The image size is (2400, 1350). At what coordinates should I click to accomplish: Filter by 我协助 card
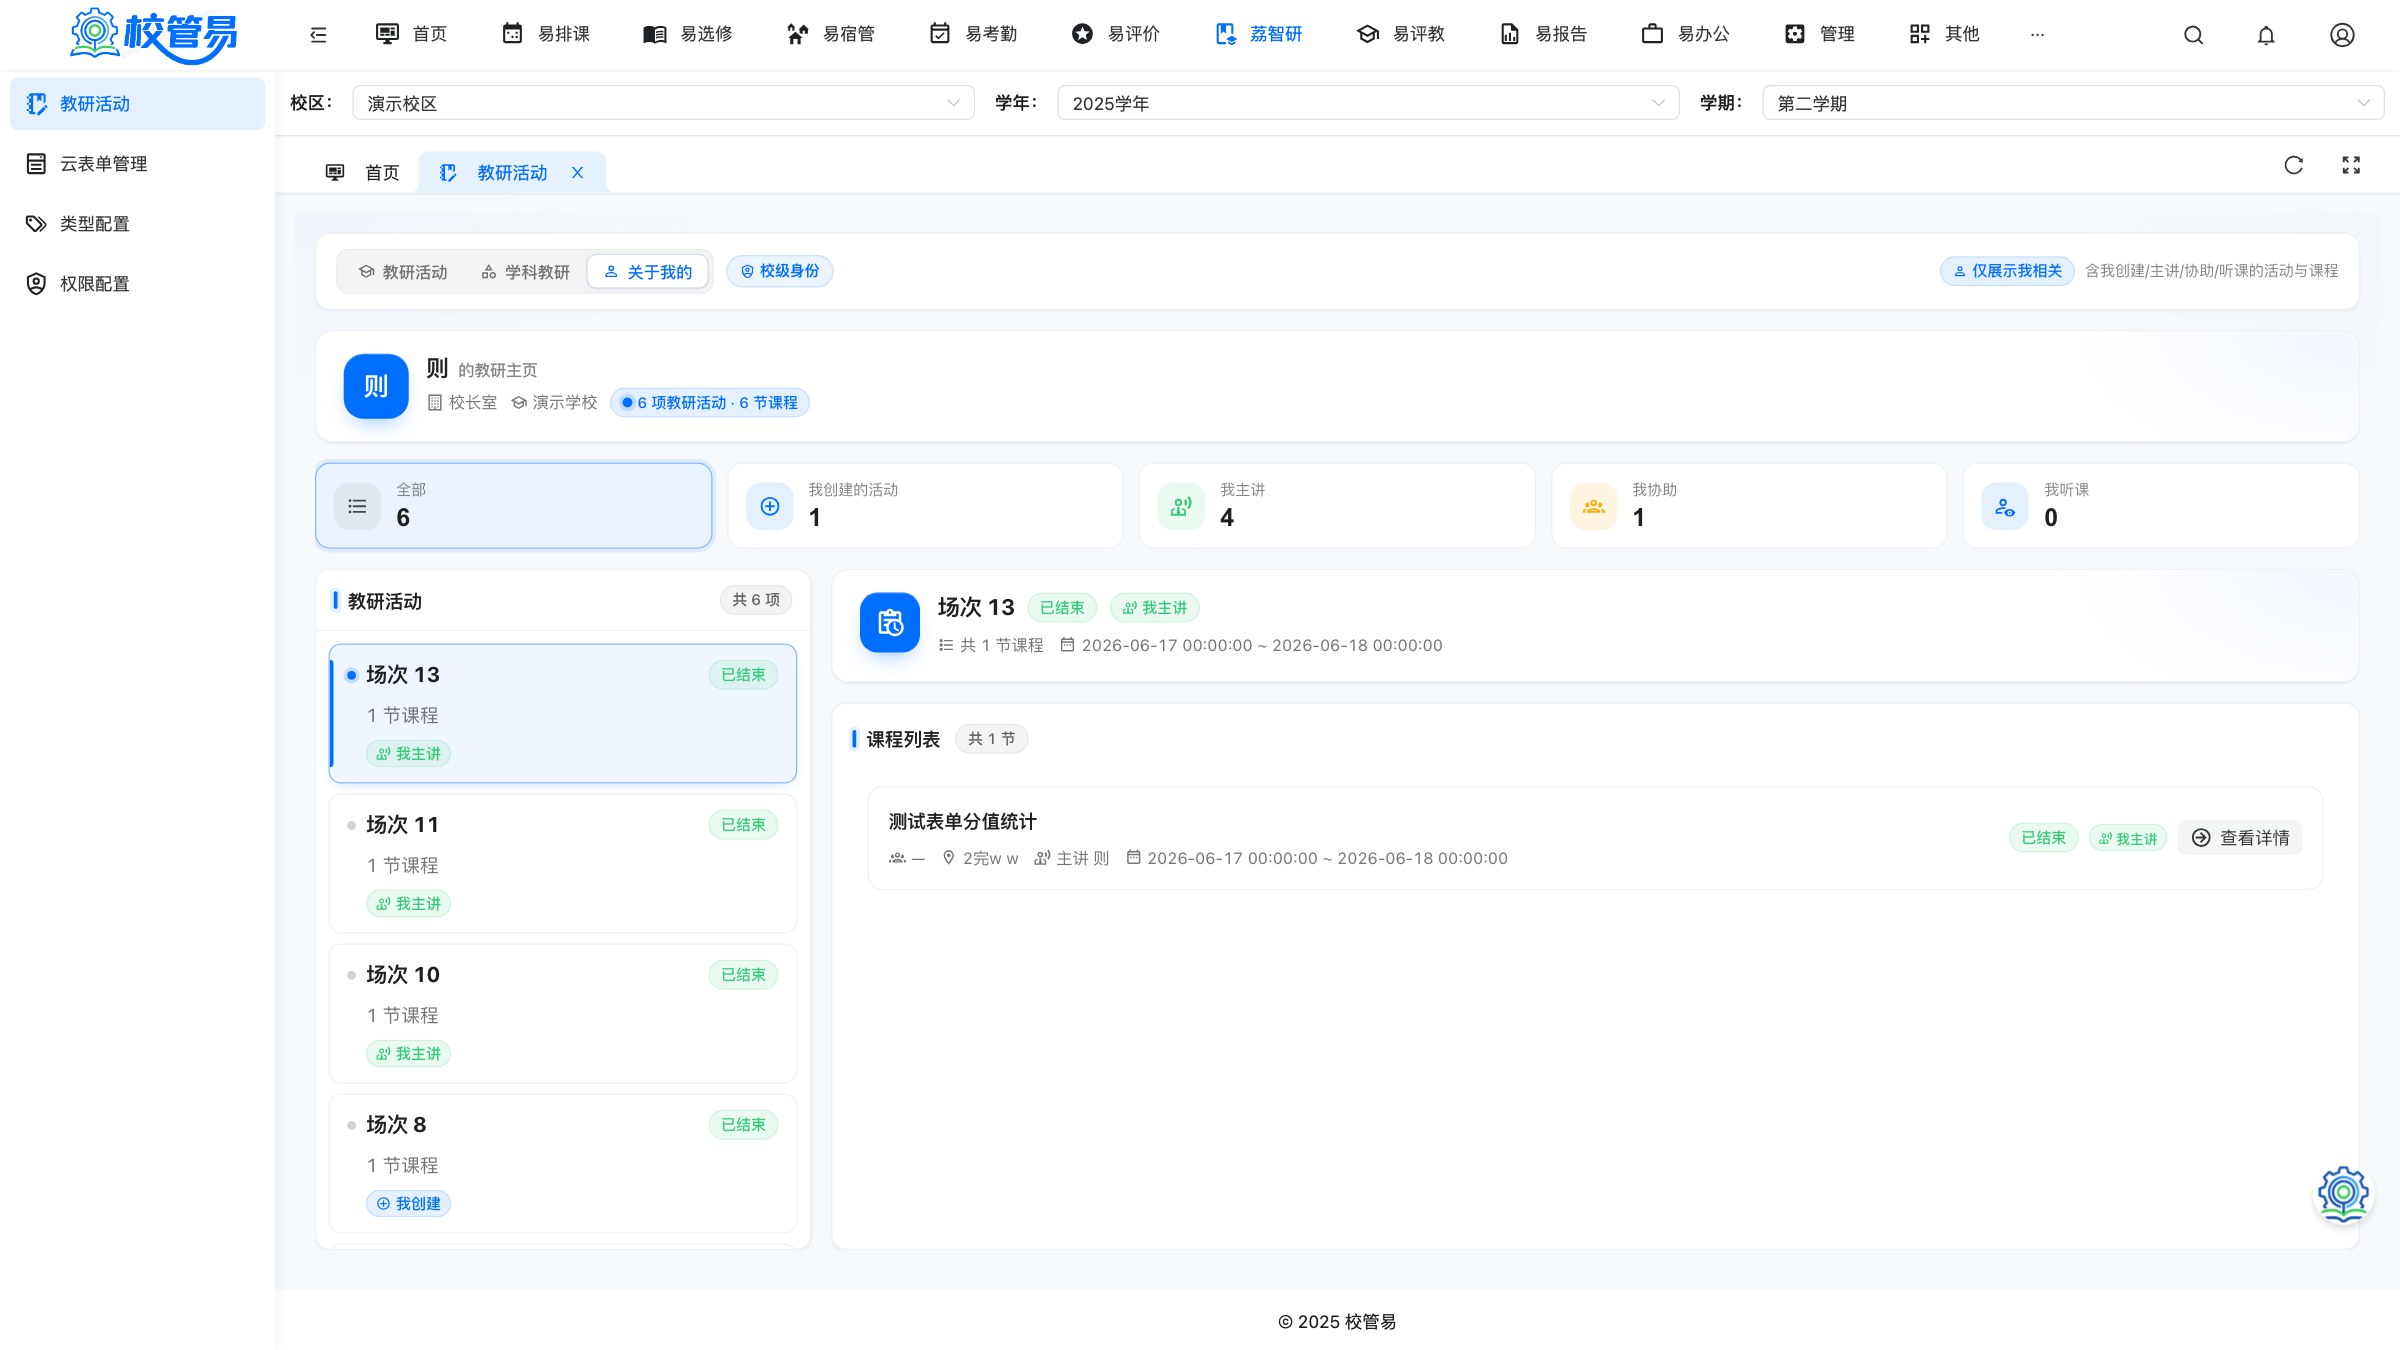[1749, 505]
